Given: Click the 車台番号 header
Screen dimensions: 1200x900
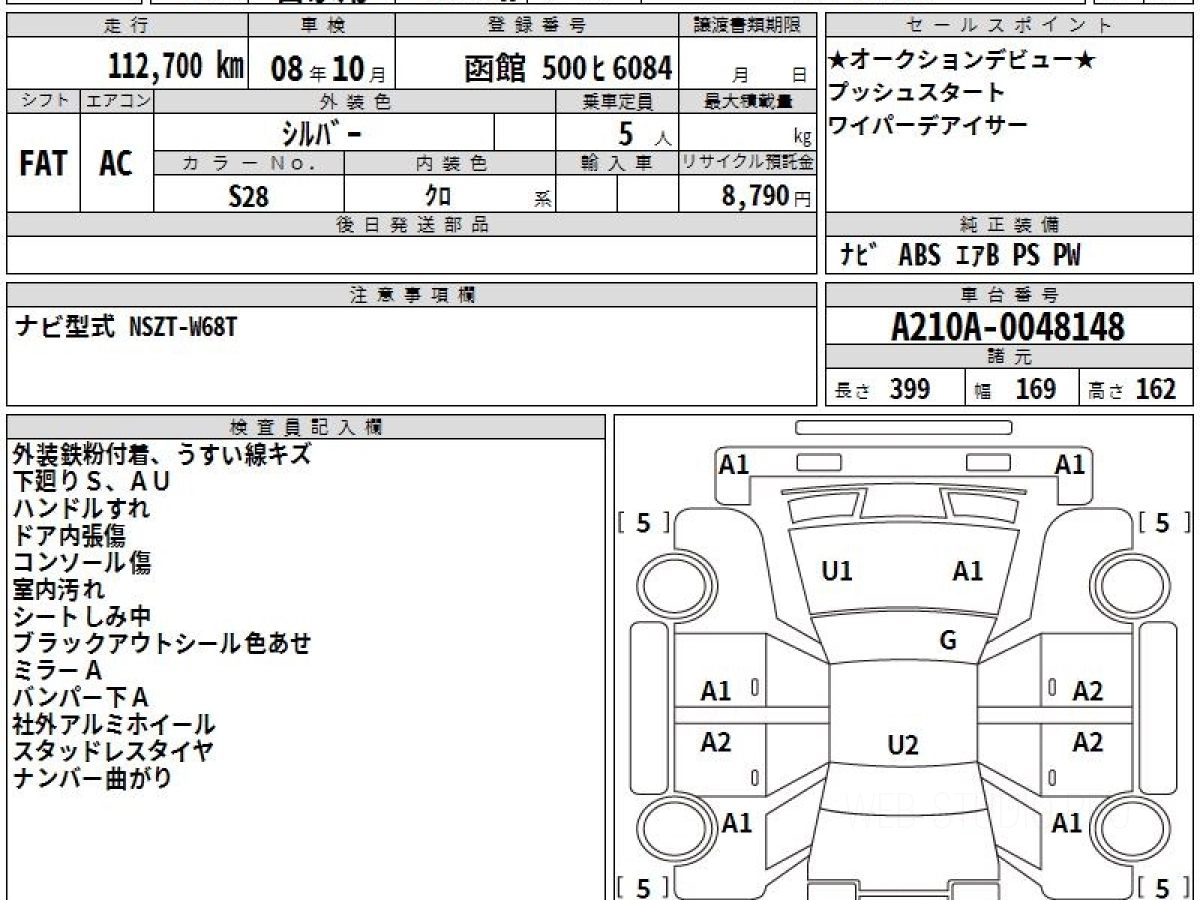Looking at the screenshot, I should (1010, 294).
